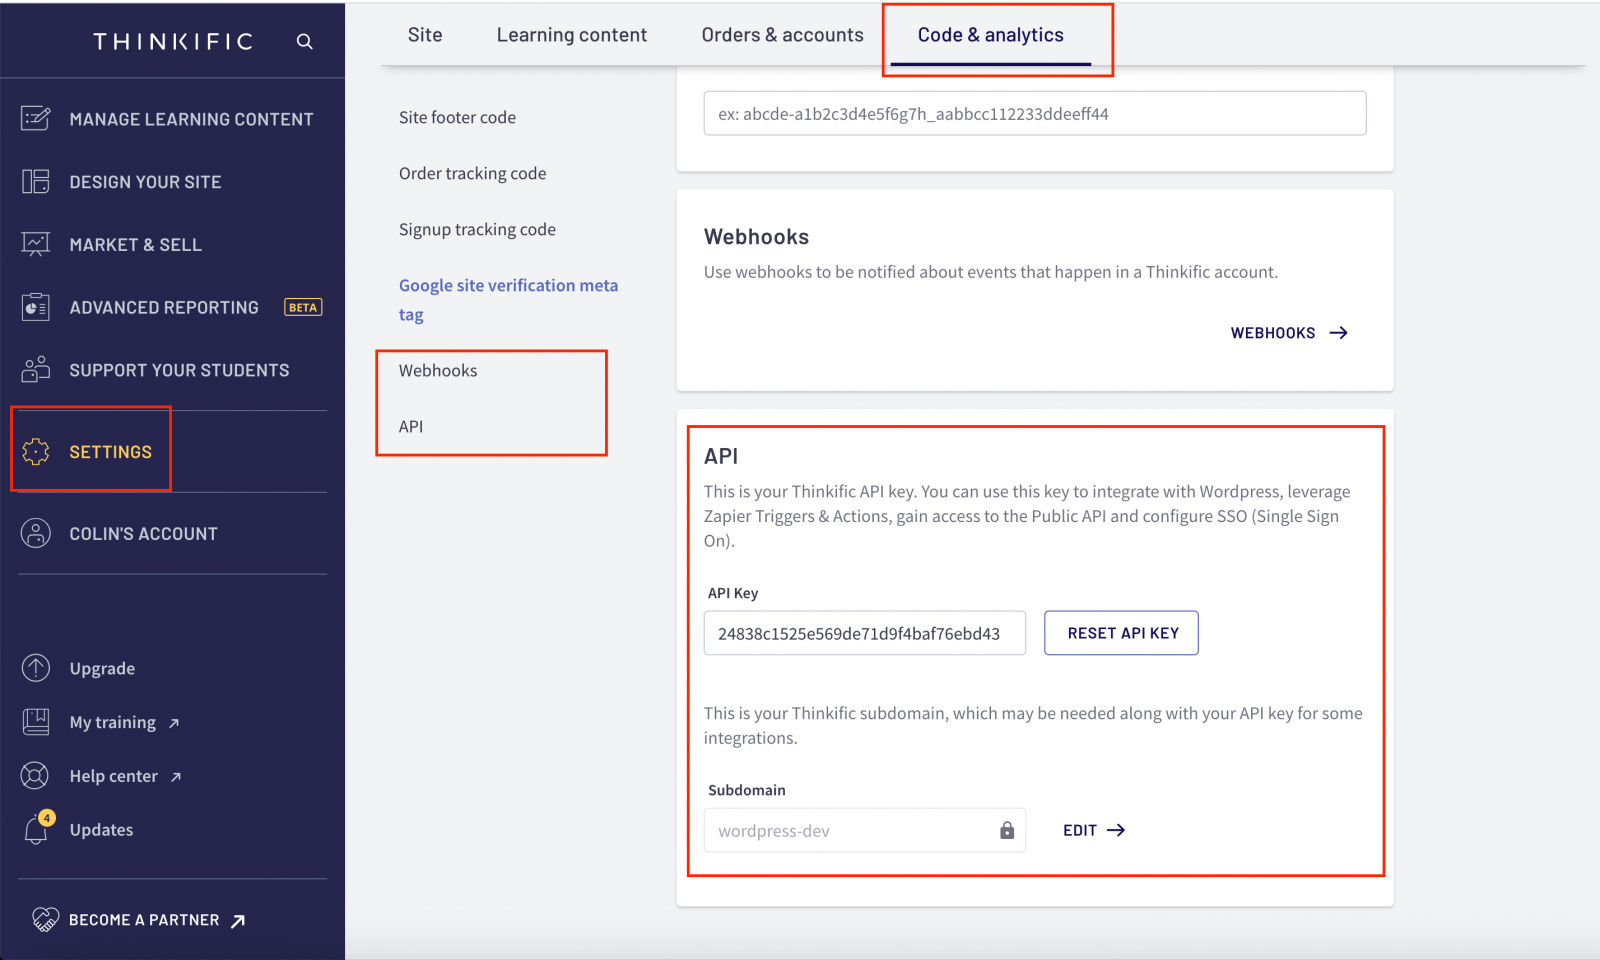Viewport: 1600px width, 960px height.
Task: Open Help center link
Action: (114, 776)
